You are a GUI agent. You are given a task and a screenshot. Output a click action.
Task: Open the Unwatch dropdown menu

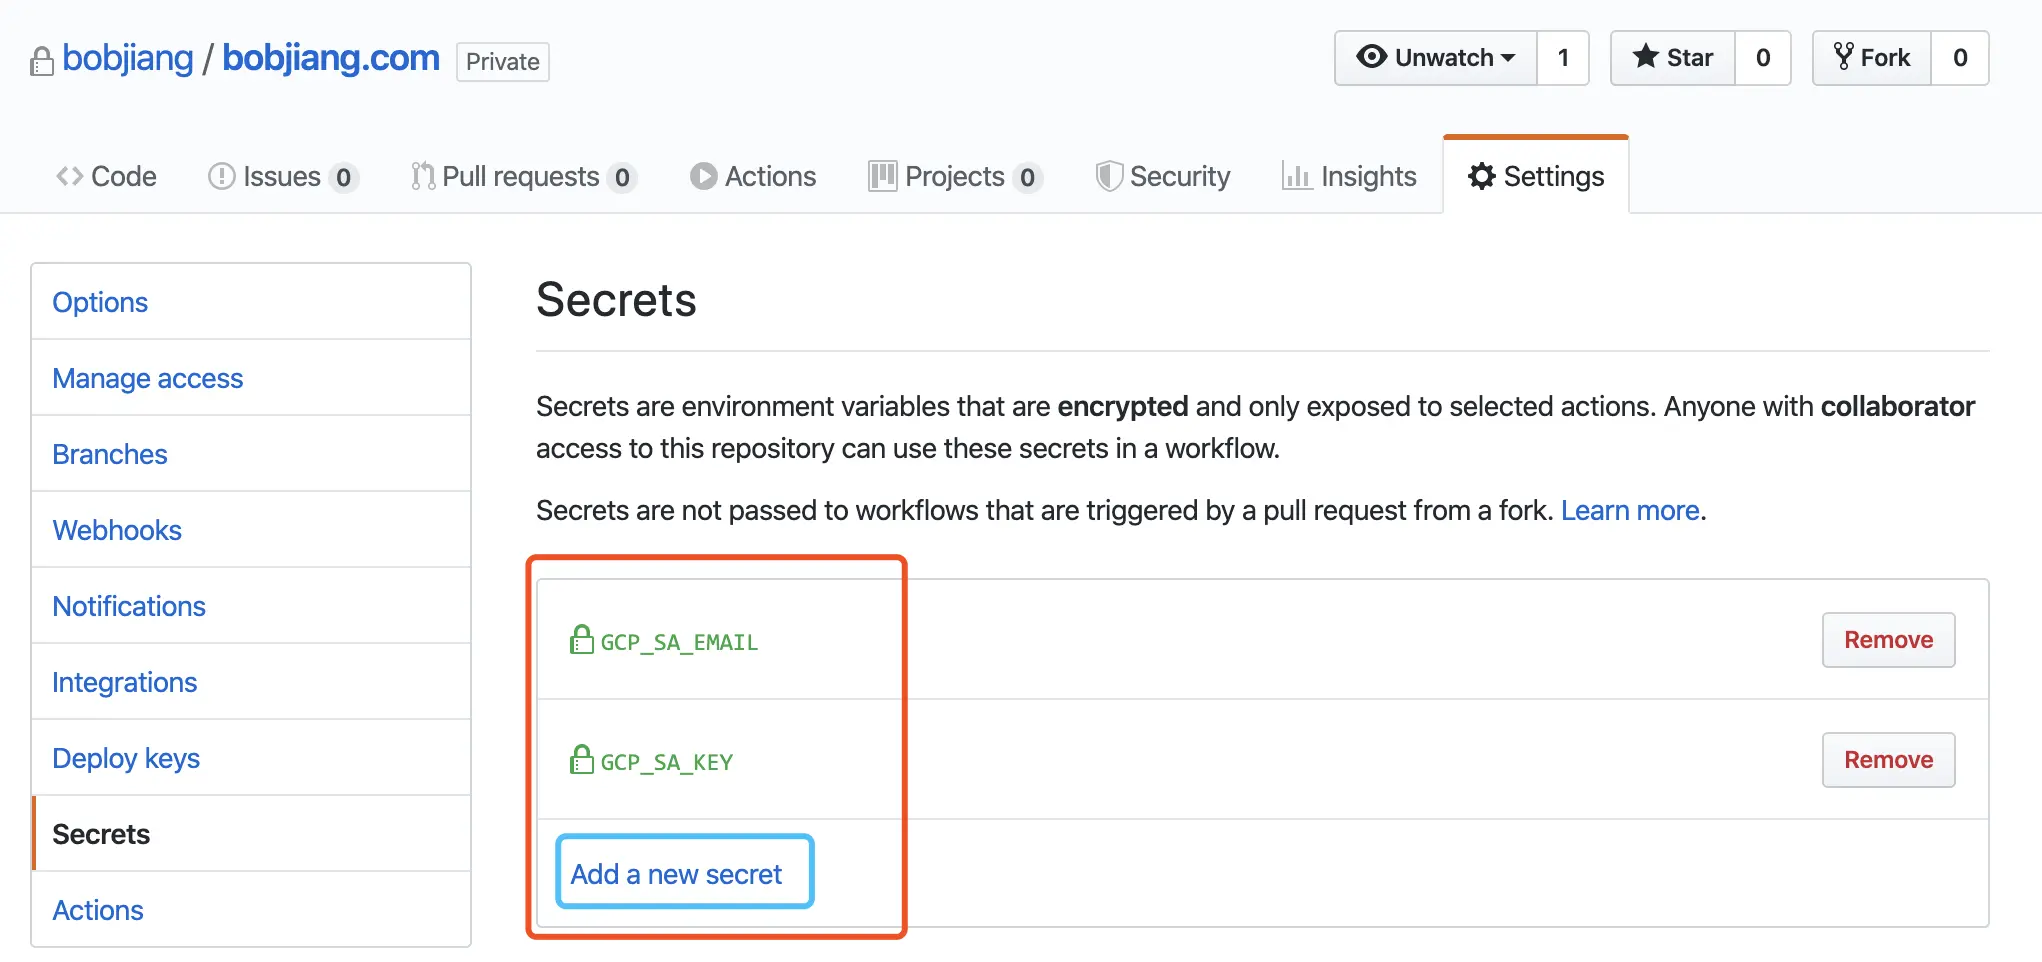coord(1435,58)
